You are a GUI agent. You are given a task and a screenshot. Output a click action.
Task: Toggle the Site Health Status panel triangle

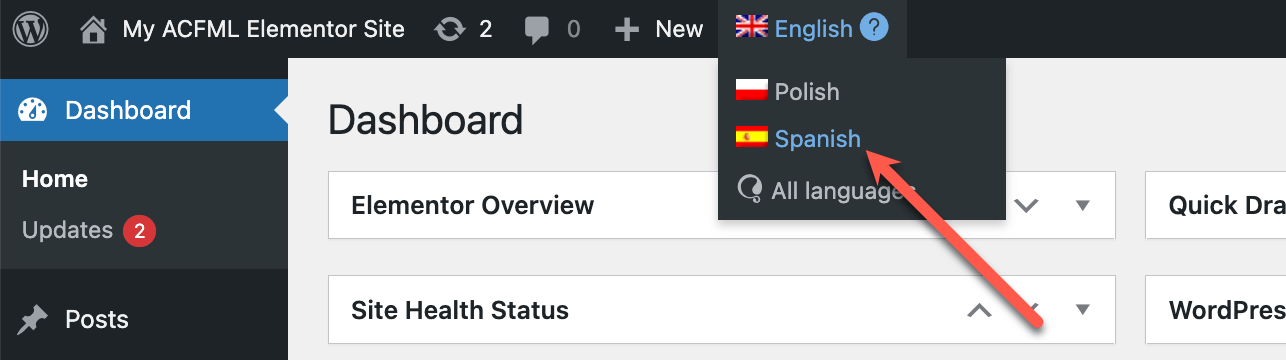point(1082,310)
